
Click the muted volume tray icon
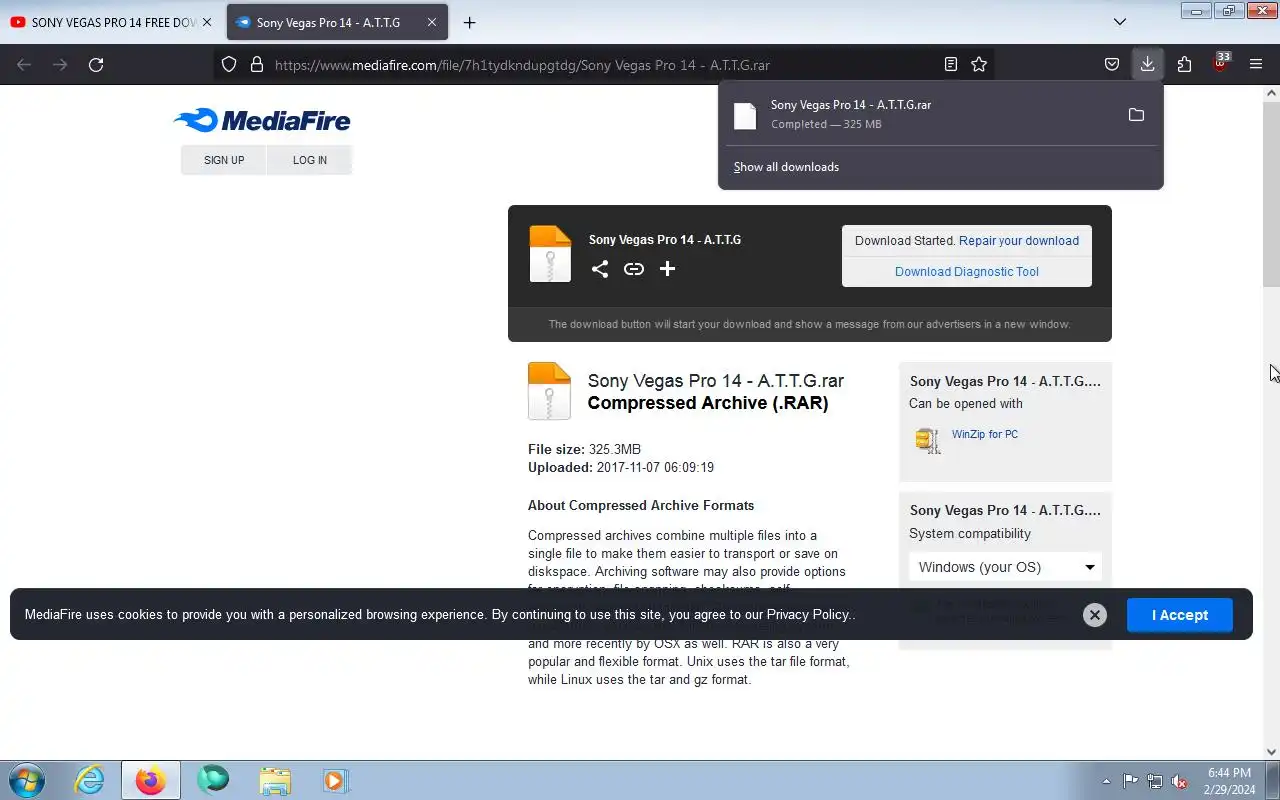click(x=1180, y=781)
